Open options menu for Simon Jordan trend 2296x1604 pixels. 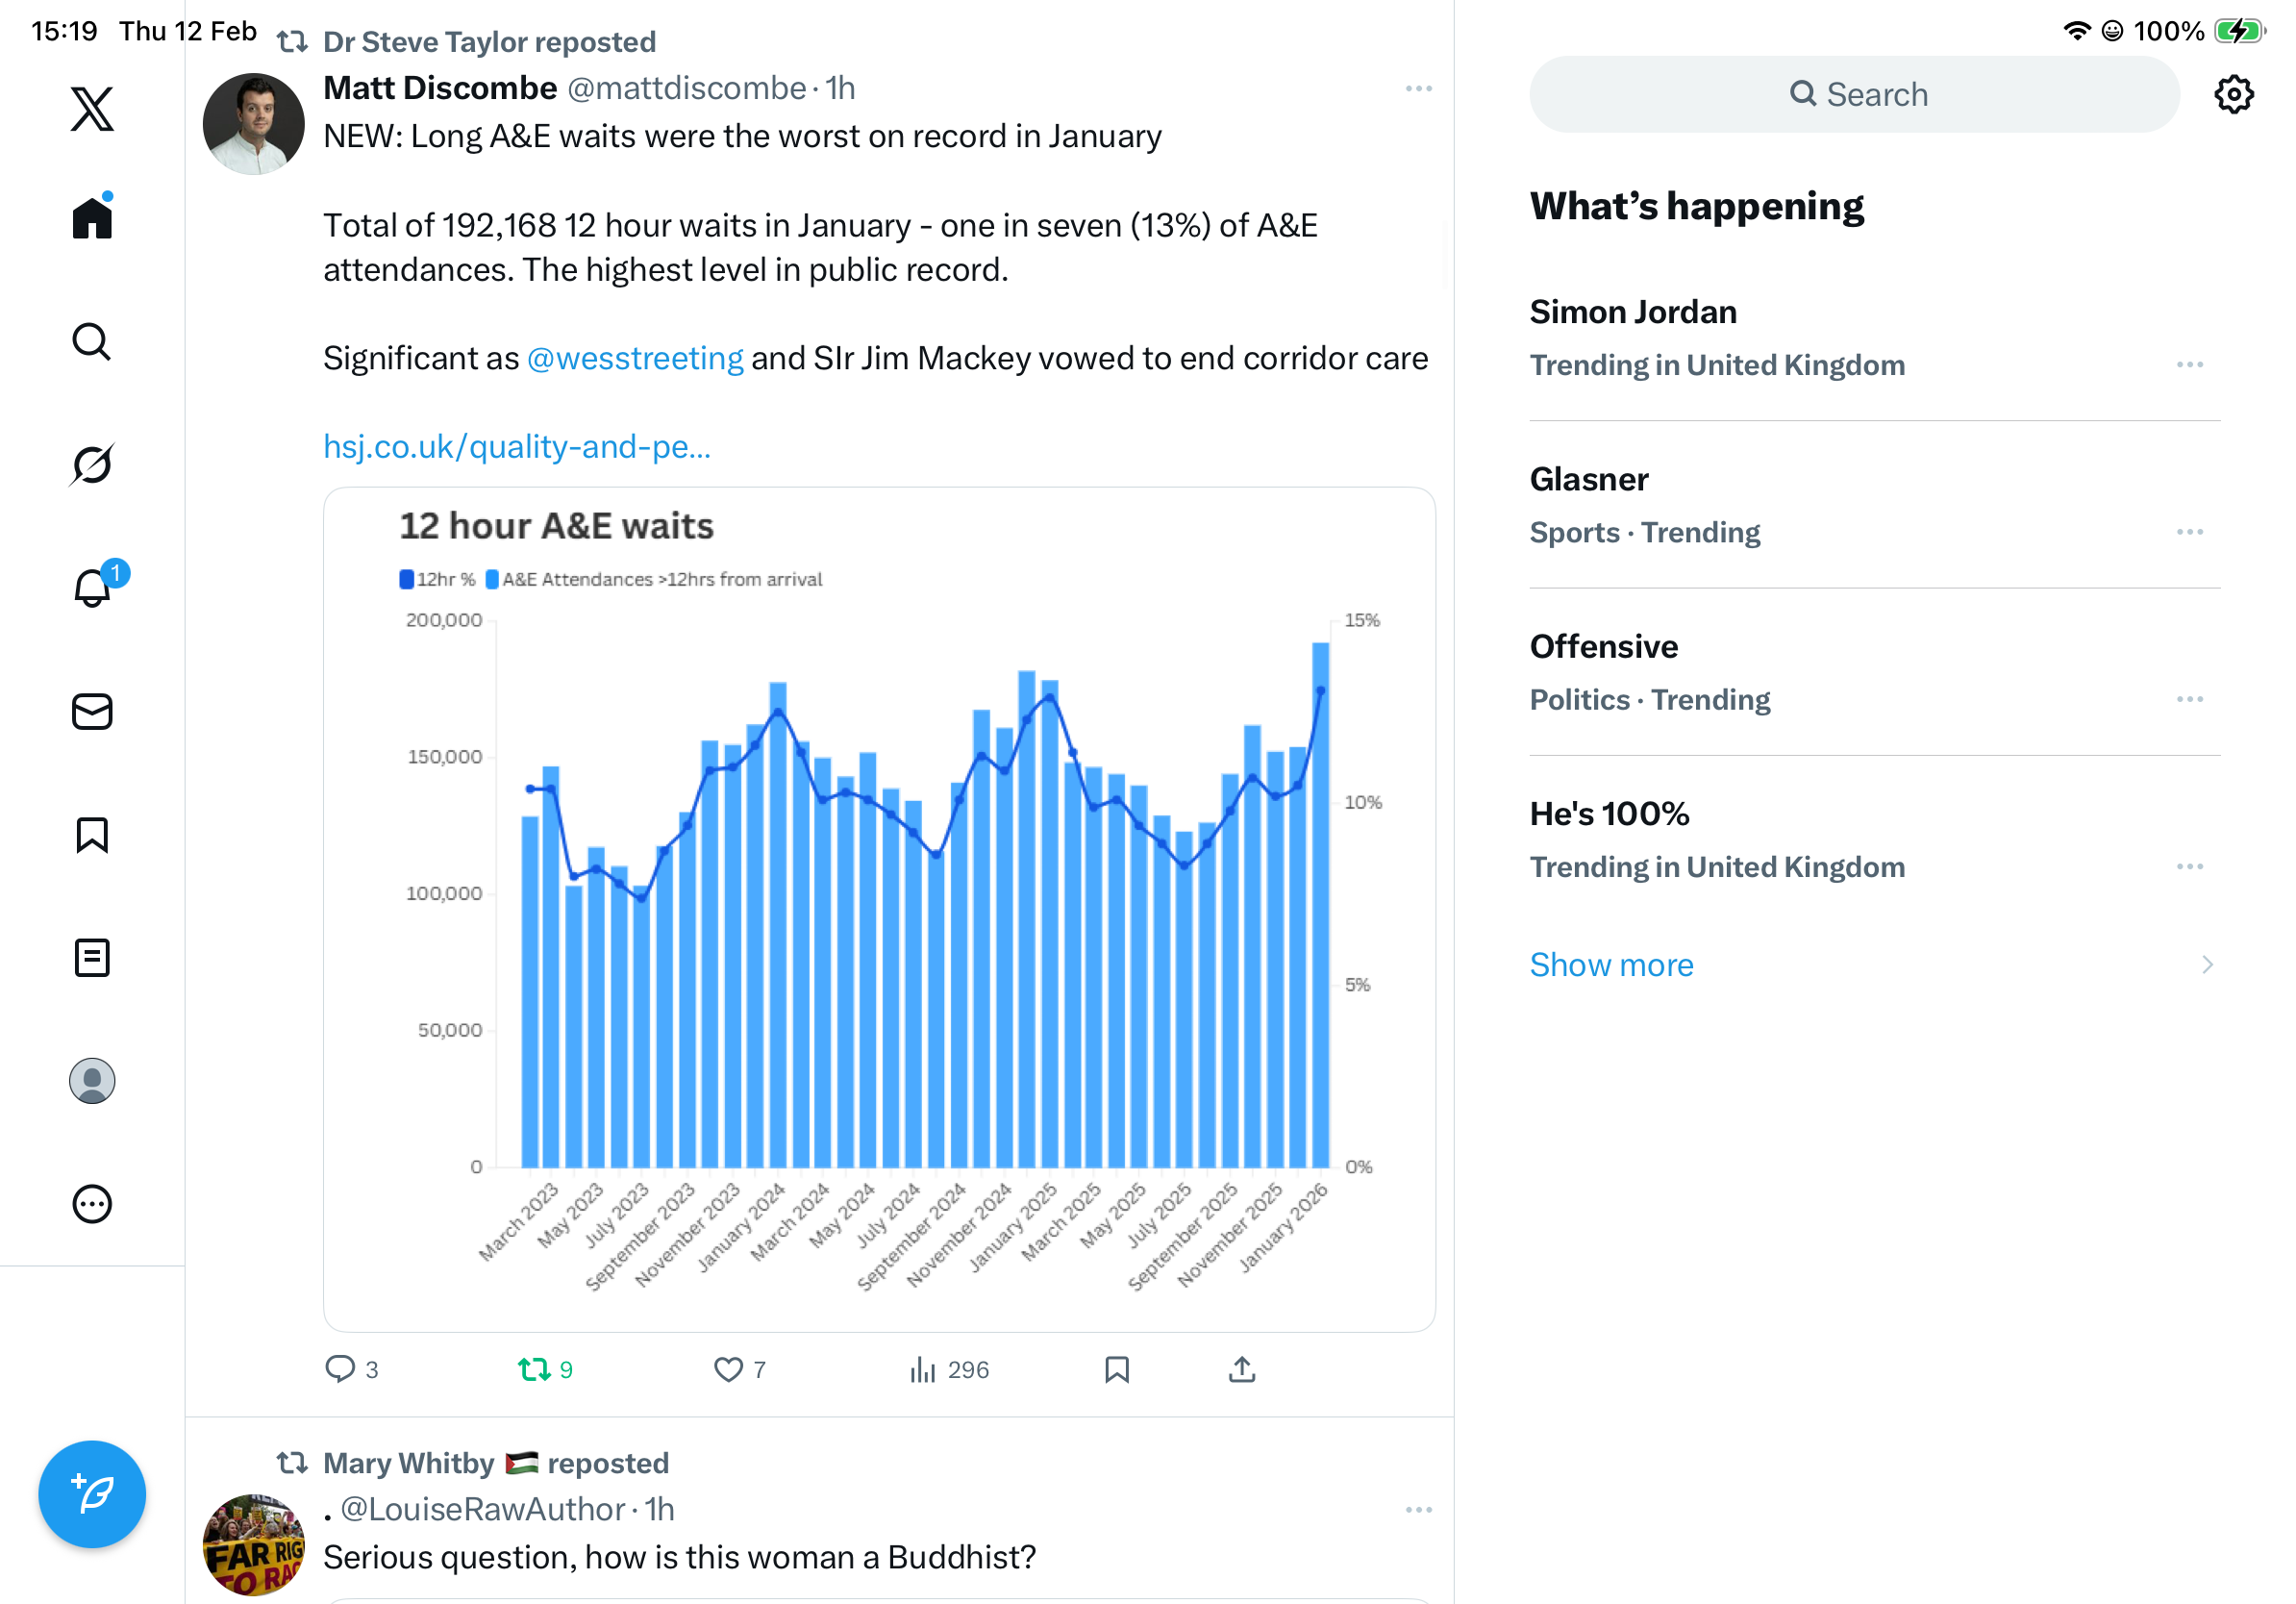coord(2189,365)
